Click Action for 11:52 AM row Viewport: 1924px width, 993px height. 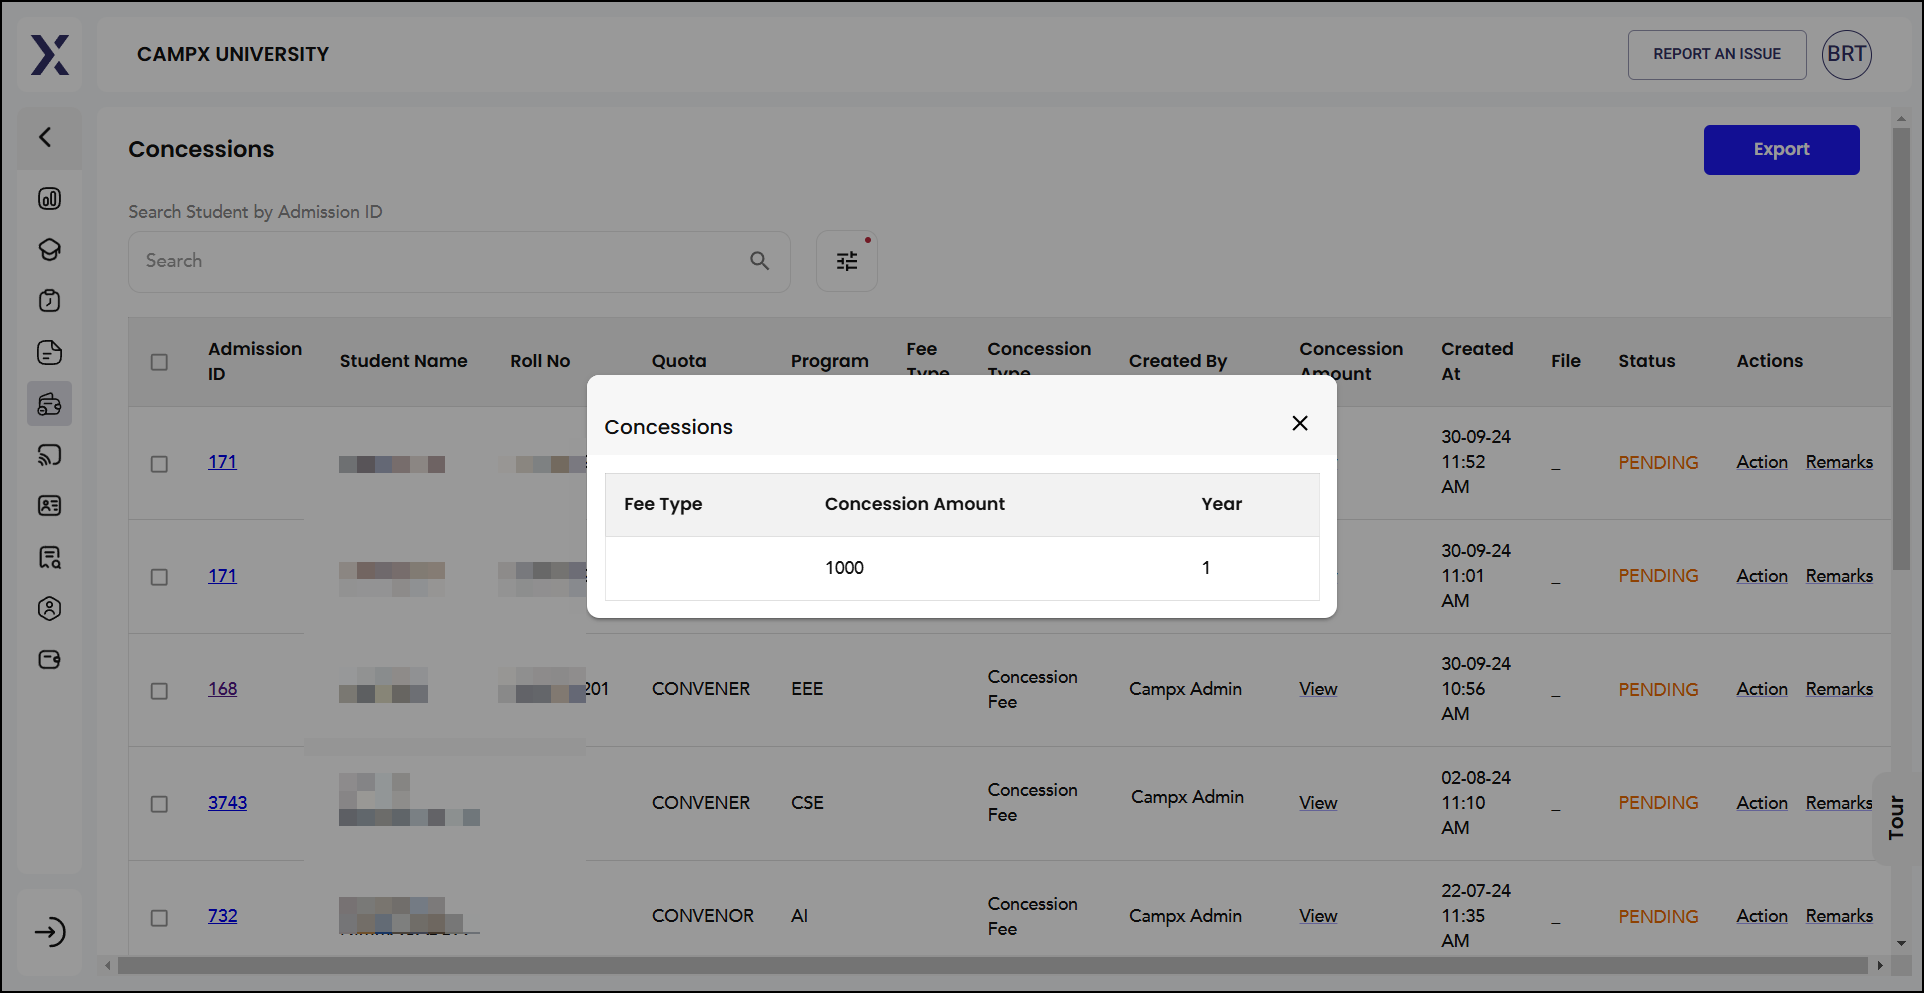pyautogui.click(x=1761, y=462)
